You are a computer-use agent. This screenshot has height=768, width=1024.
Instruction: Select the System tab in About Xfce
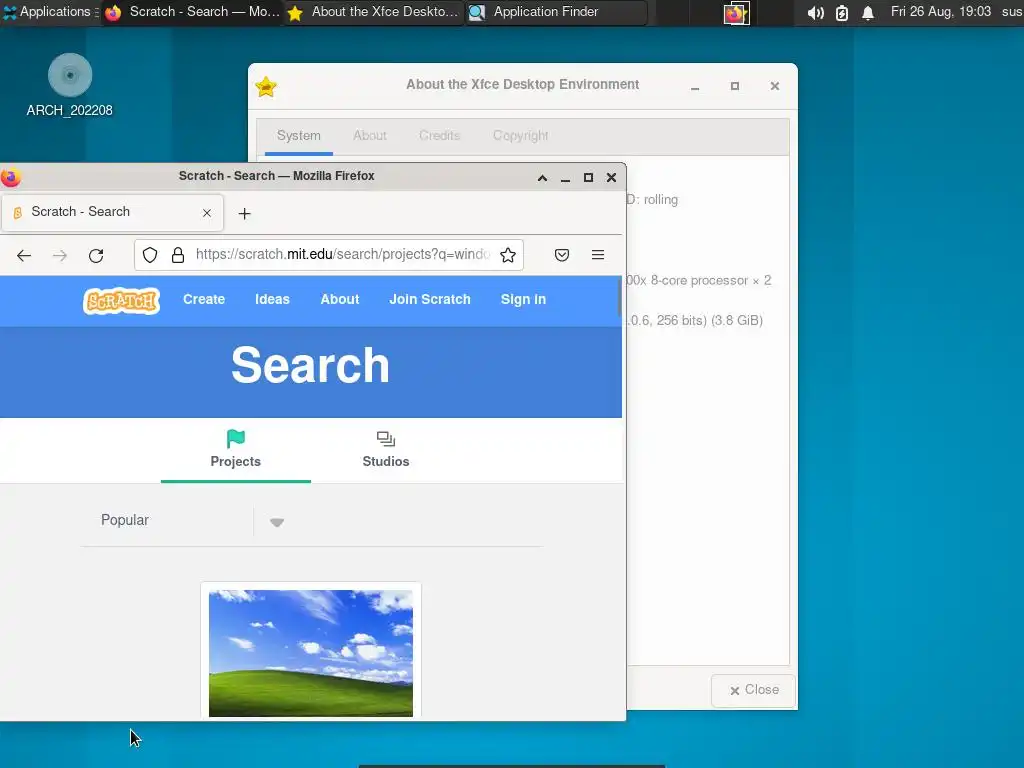coord(298,136)
